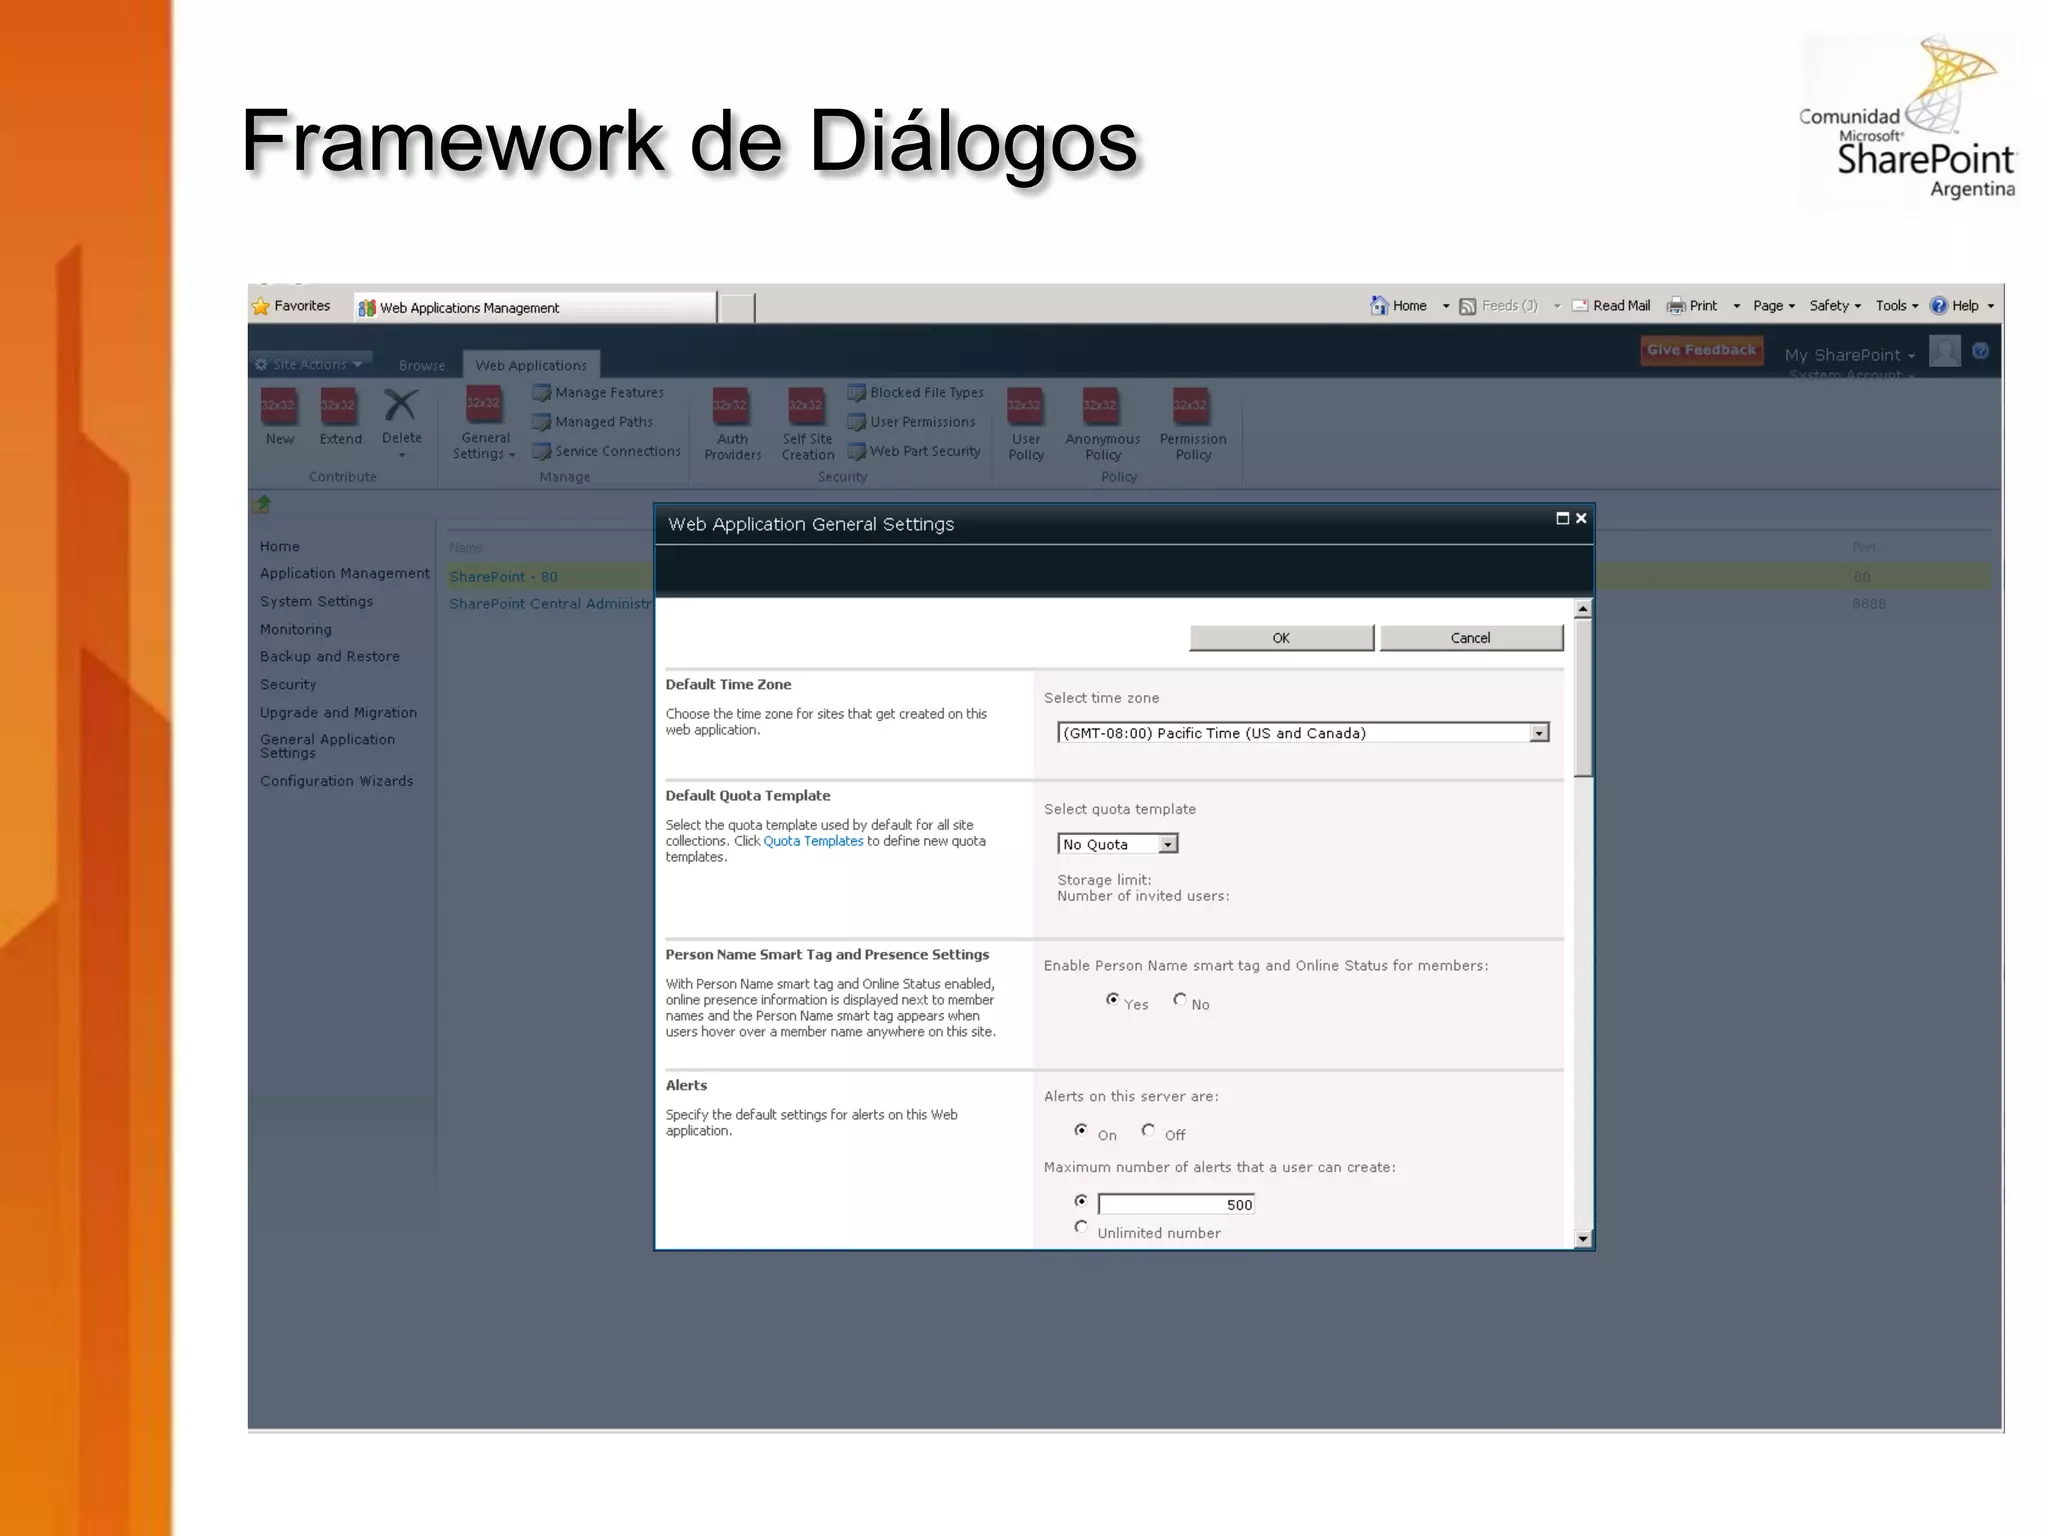This screenshot has height=1536, width=2048.
Task: Click Manage Features ribbon item
Action: (x=599, y=393)
